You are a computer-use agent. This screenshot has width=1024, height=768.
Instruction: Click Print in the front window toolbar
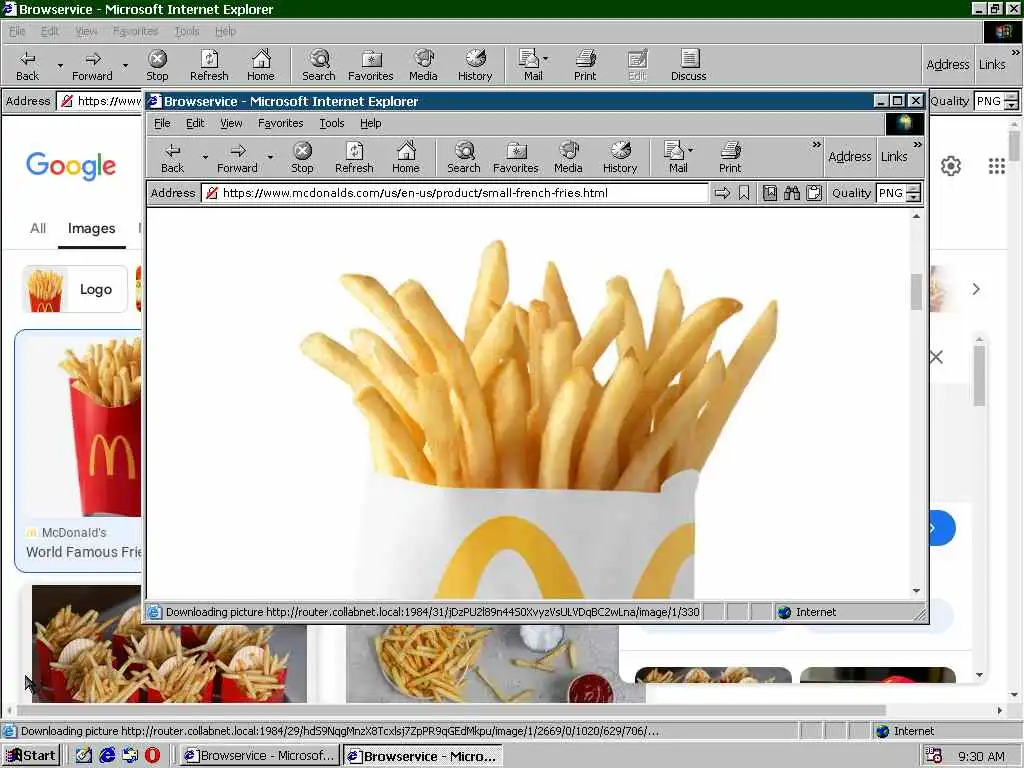[730, 158]
